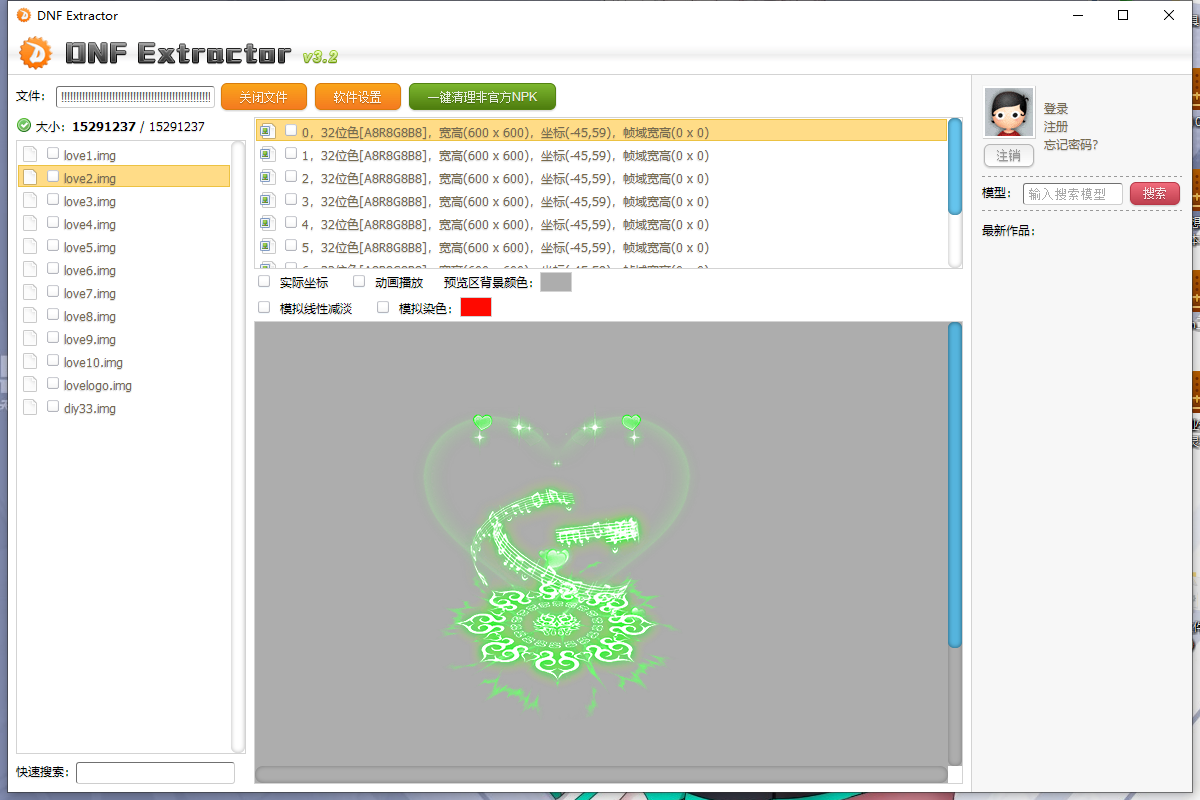1200x800 pixels.
Task: Enable the 实际坐标 checkbox
Action: (x=264, y=282)
